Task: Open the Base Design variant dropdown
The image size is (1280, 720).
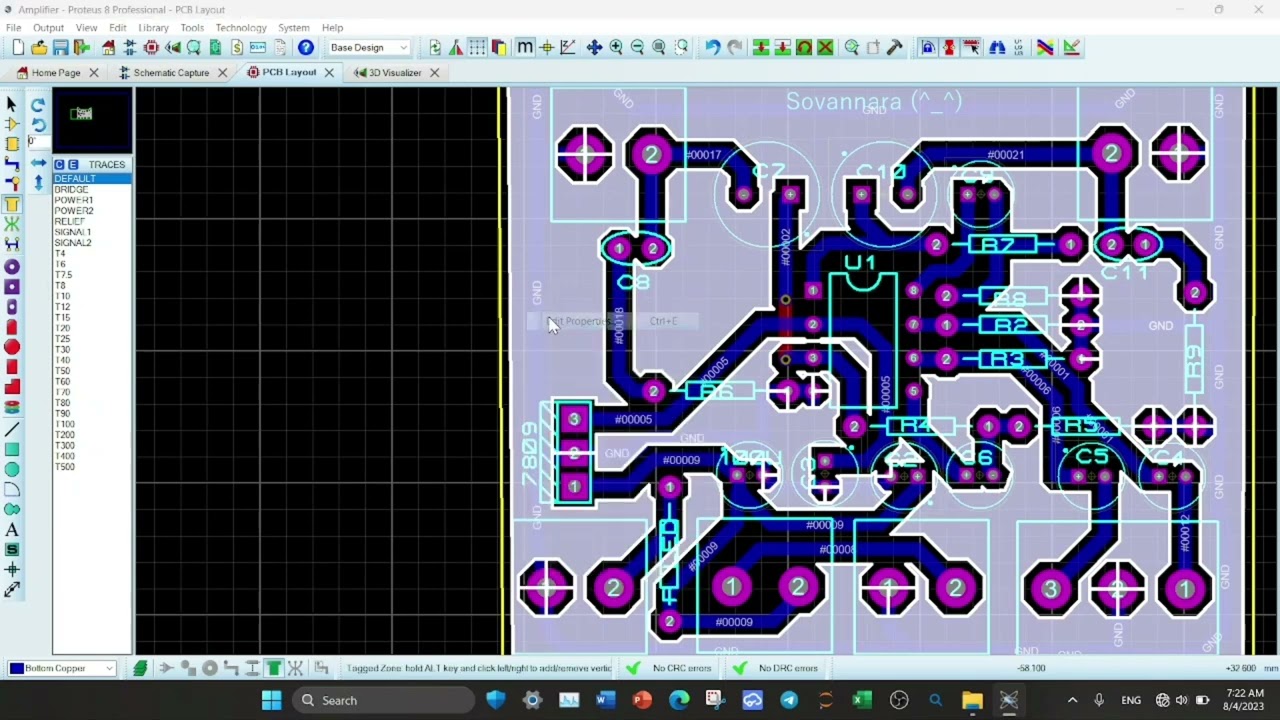Action: pyautogui.click(x=368, y=47)
